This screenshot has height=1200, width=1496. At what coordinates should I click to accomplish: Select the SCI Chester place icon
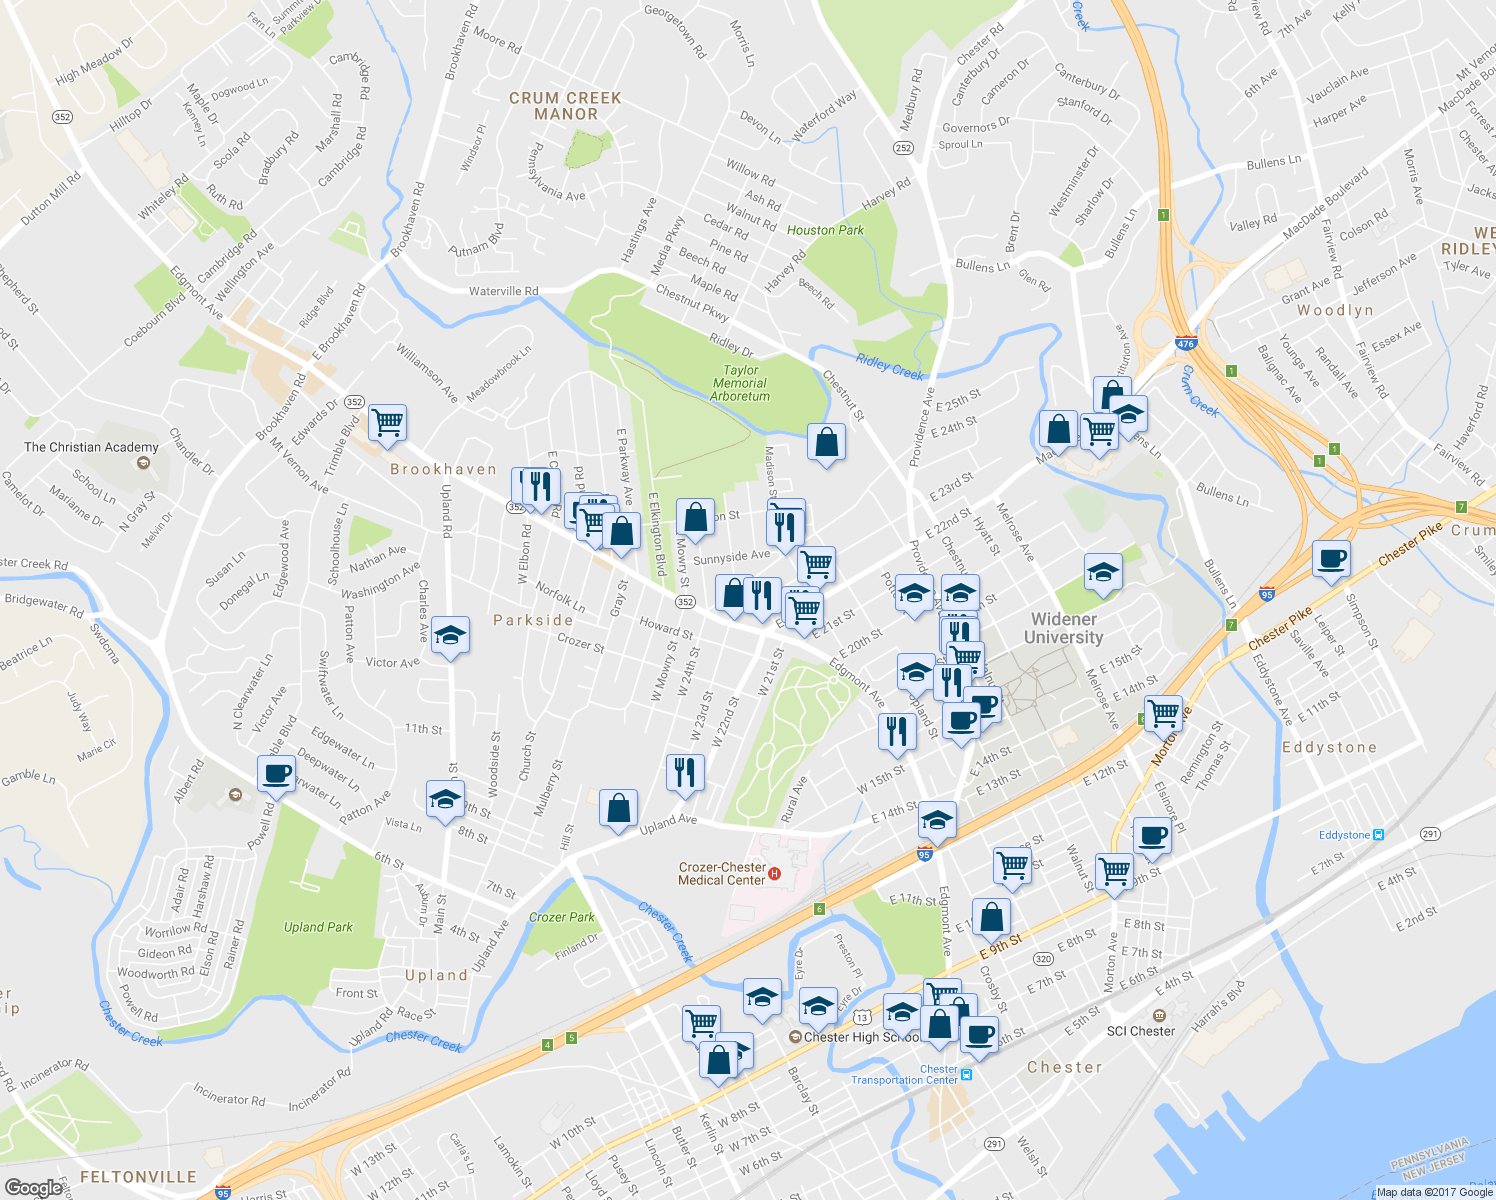pyautogui.click(x=1160, y=1015)
